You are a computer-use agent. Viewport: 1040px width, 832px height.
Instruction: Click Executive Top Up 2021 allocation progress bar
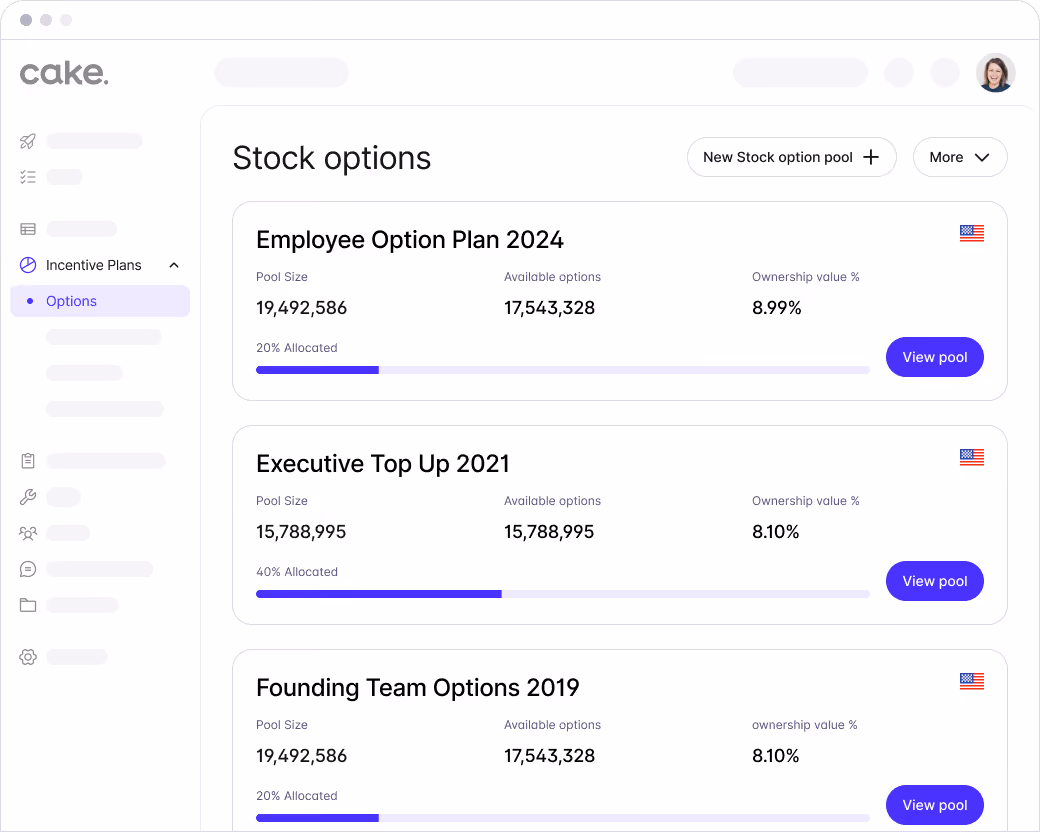(562, 594)
